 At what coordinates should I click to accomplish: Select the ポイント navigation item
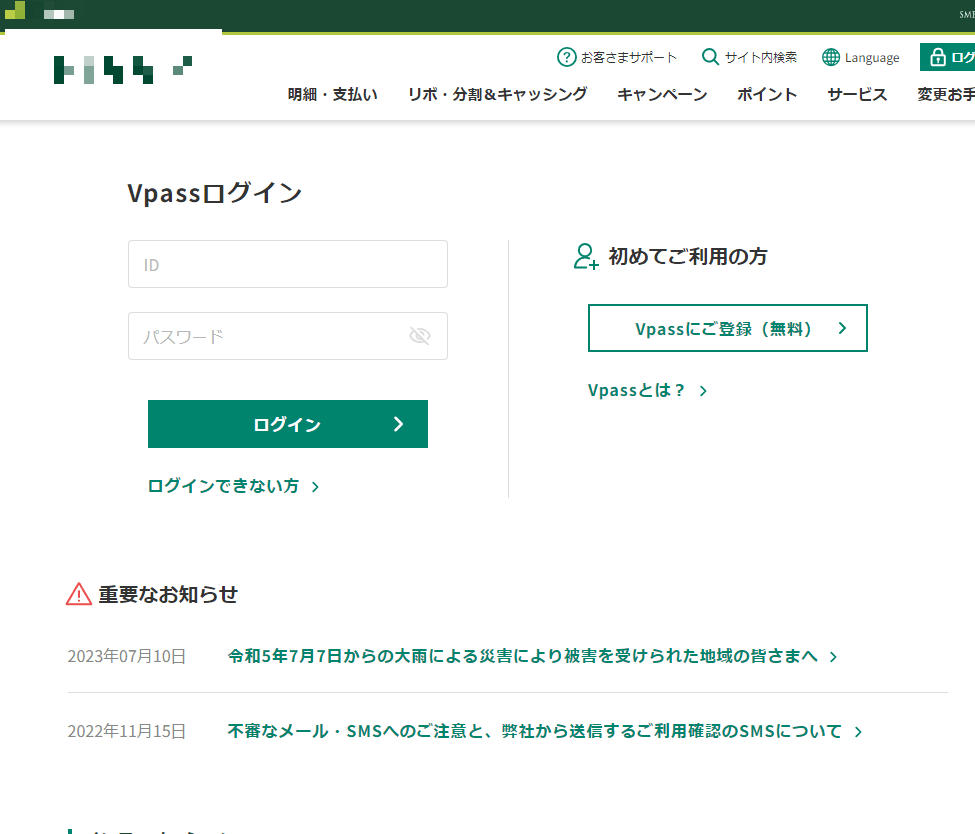(x=767, y=94)
